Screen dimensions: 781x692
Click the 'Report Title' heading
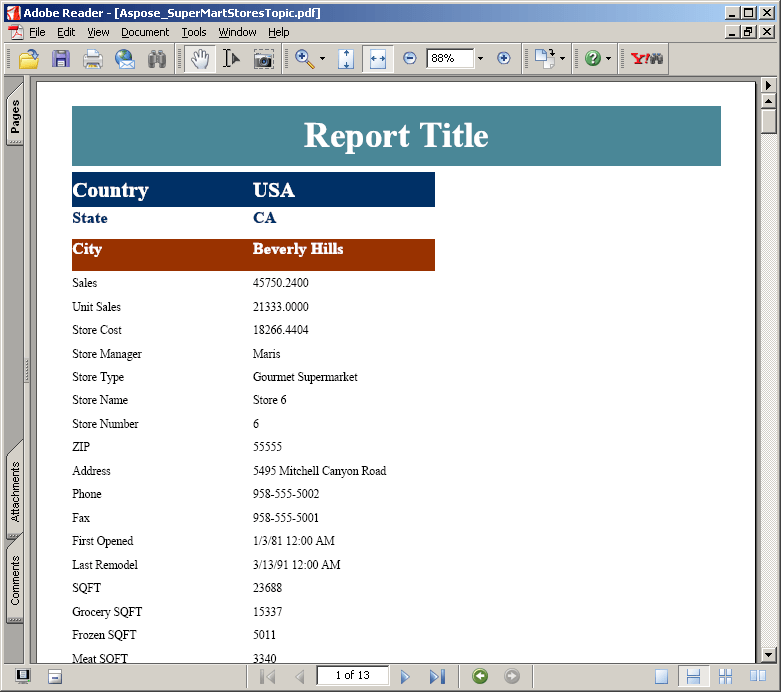(396, 136)
